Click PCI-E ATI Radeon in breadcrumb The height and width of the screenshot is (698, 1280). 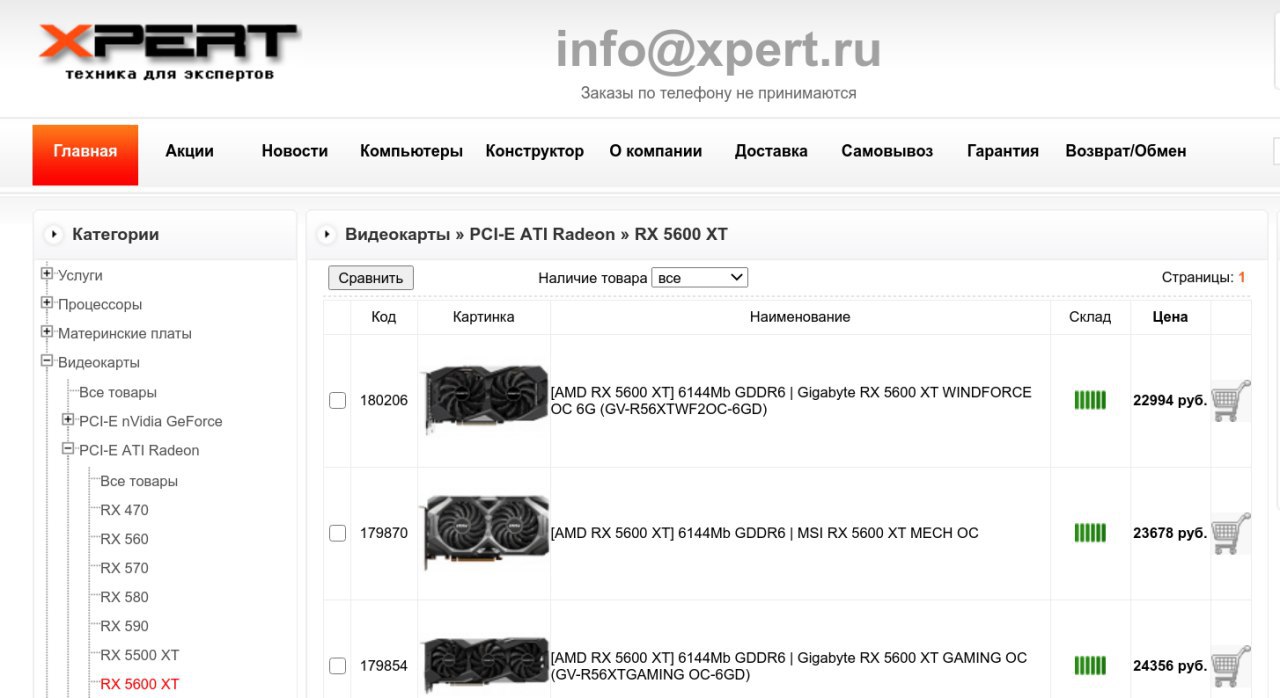coord(542,235)
